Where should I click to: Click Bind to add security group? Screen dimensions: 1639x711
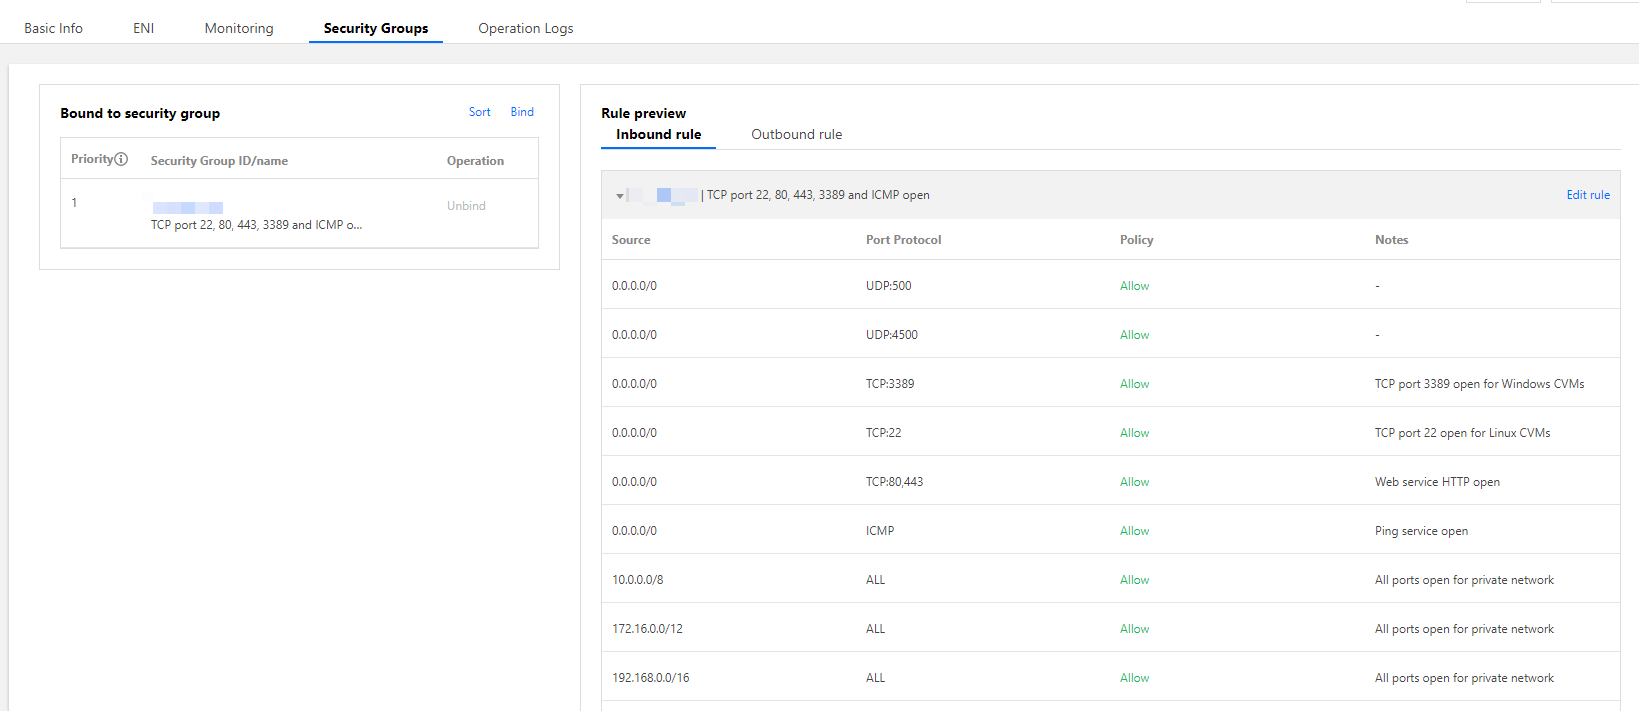pyautogui.click(x=522, y=112)
